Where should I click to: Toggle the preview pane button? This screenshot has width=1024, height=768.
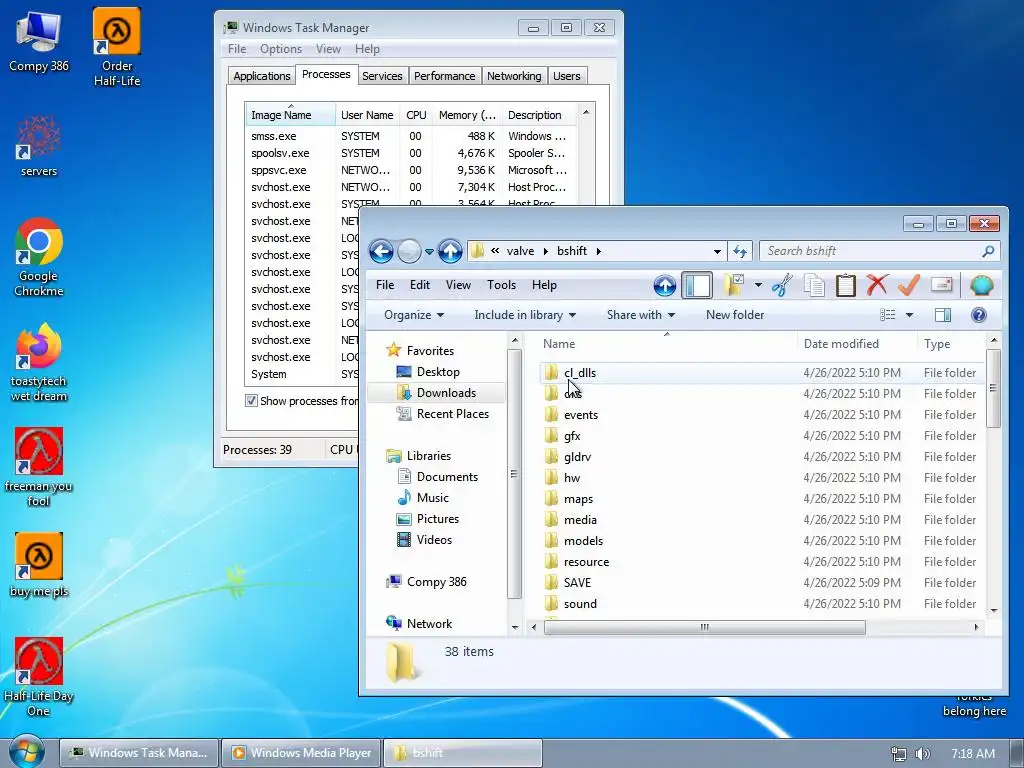coord(942,315)
